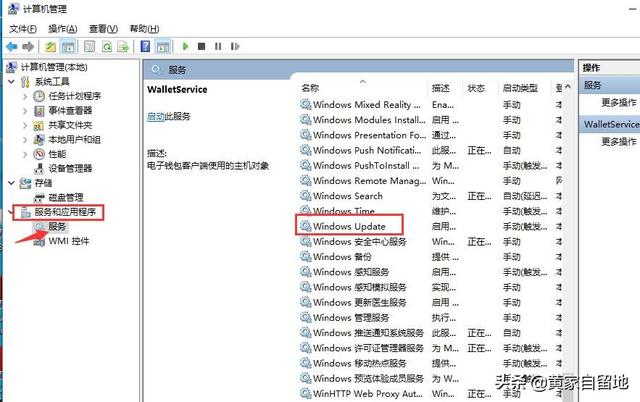Open the 文件(F) menu

coord(23,29)
